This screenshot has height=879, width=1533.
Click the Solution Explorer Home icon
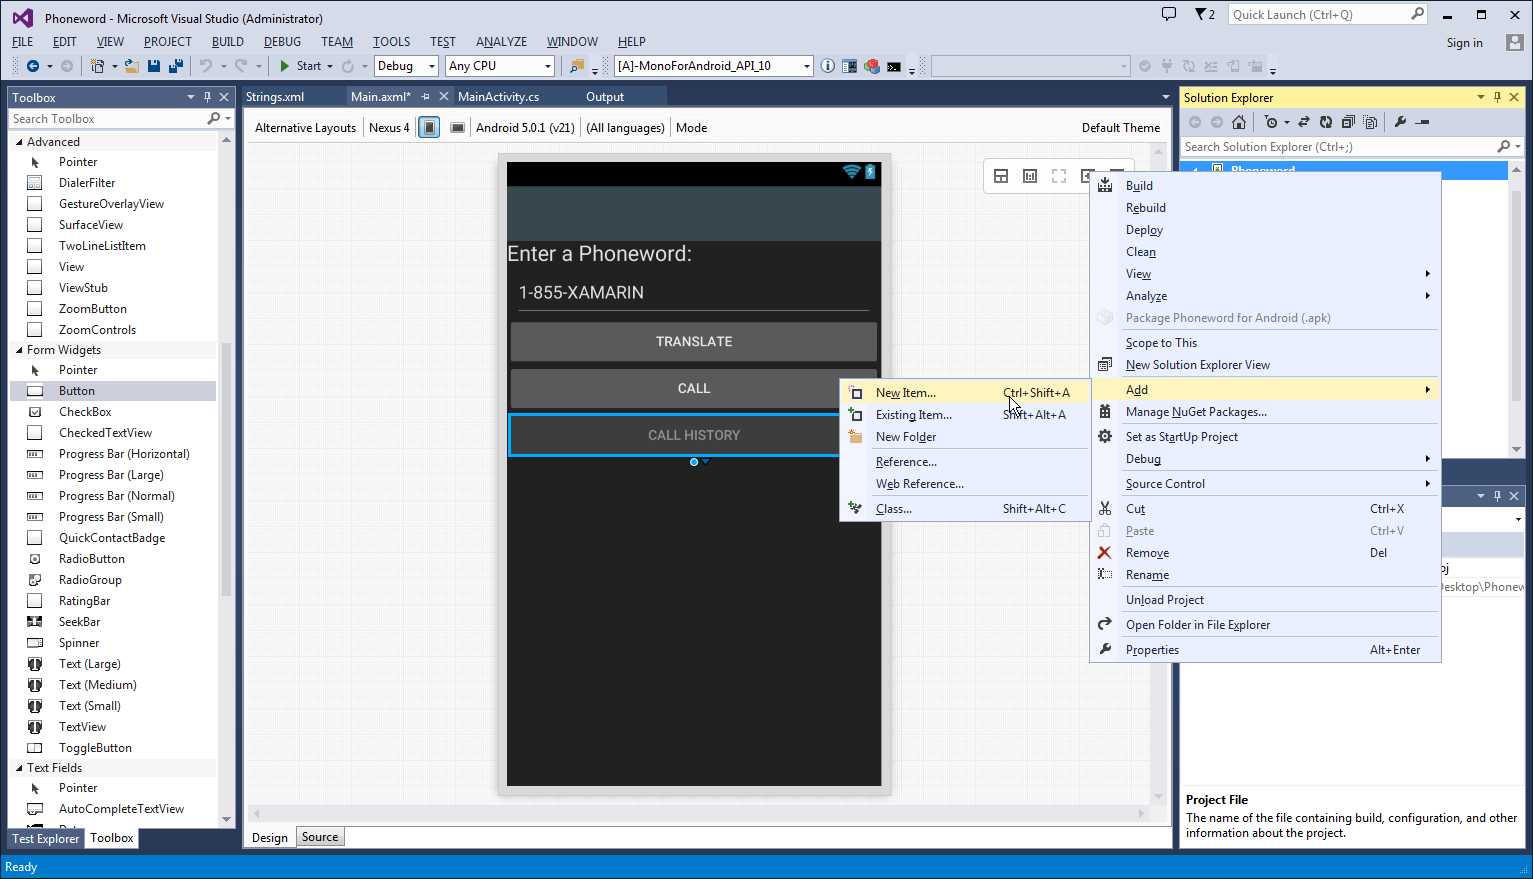[1239, 122]
